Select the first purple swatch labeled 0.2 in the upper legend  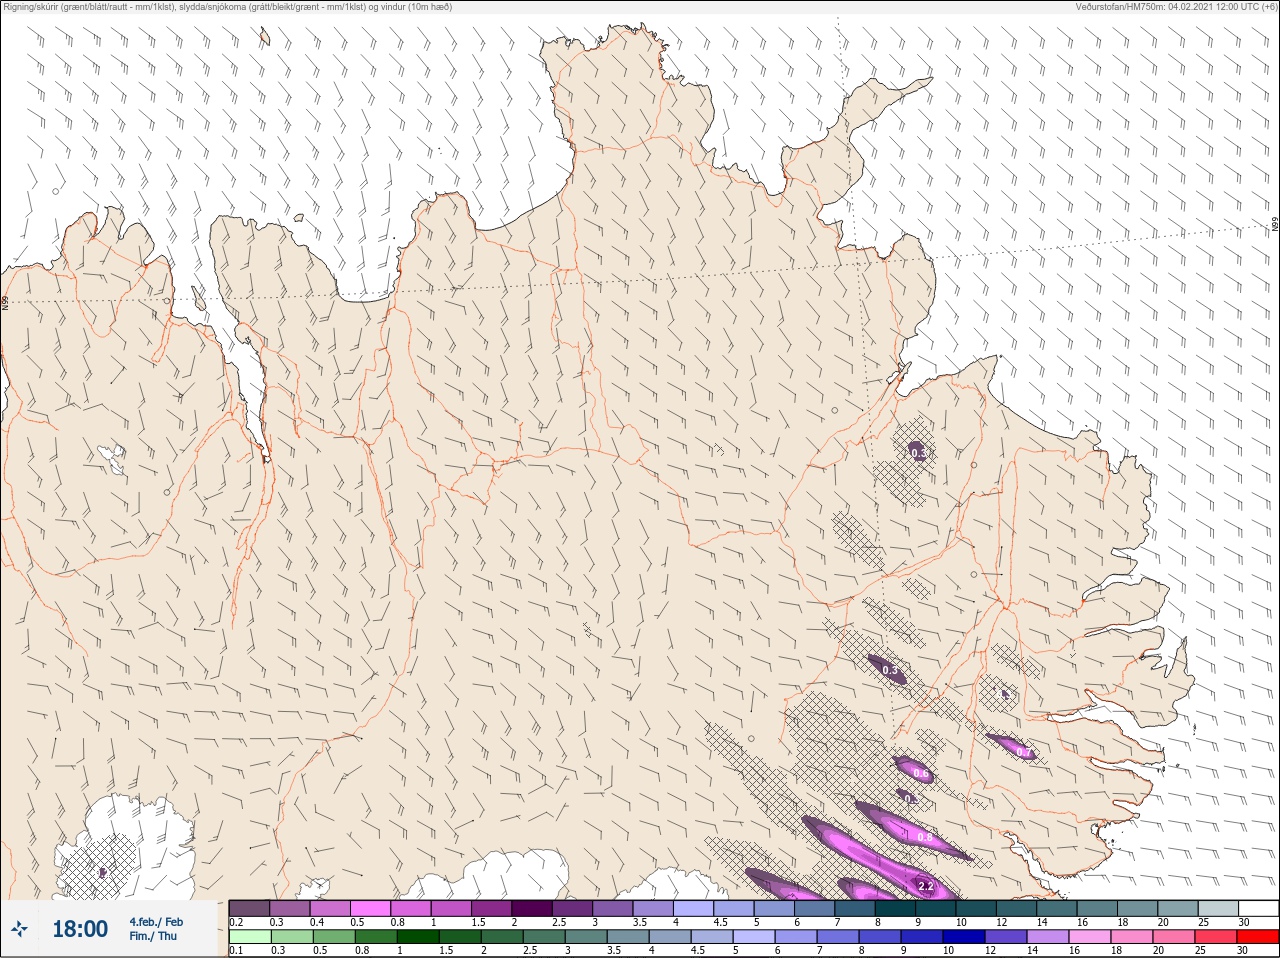point(249,908)
